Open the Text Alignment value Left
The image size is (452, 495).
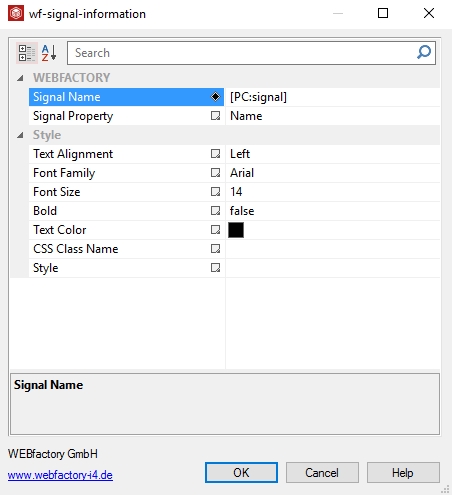point(240,154)
